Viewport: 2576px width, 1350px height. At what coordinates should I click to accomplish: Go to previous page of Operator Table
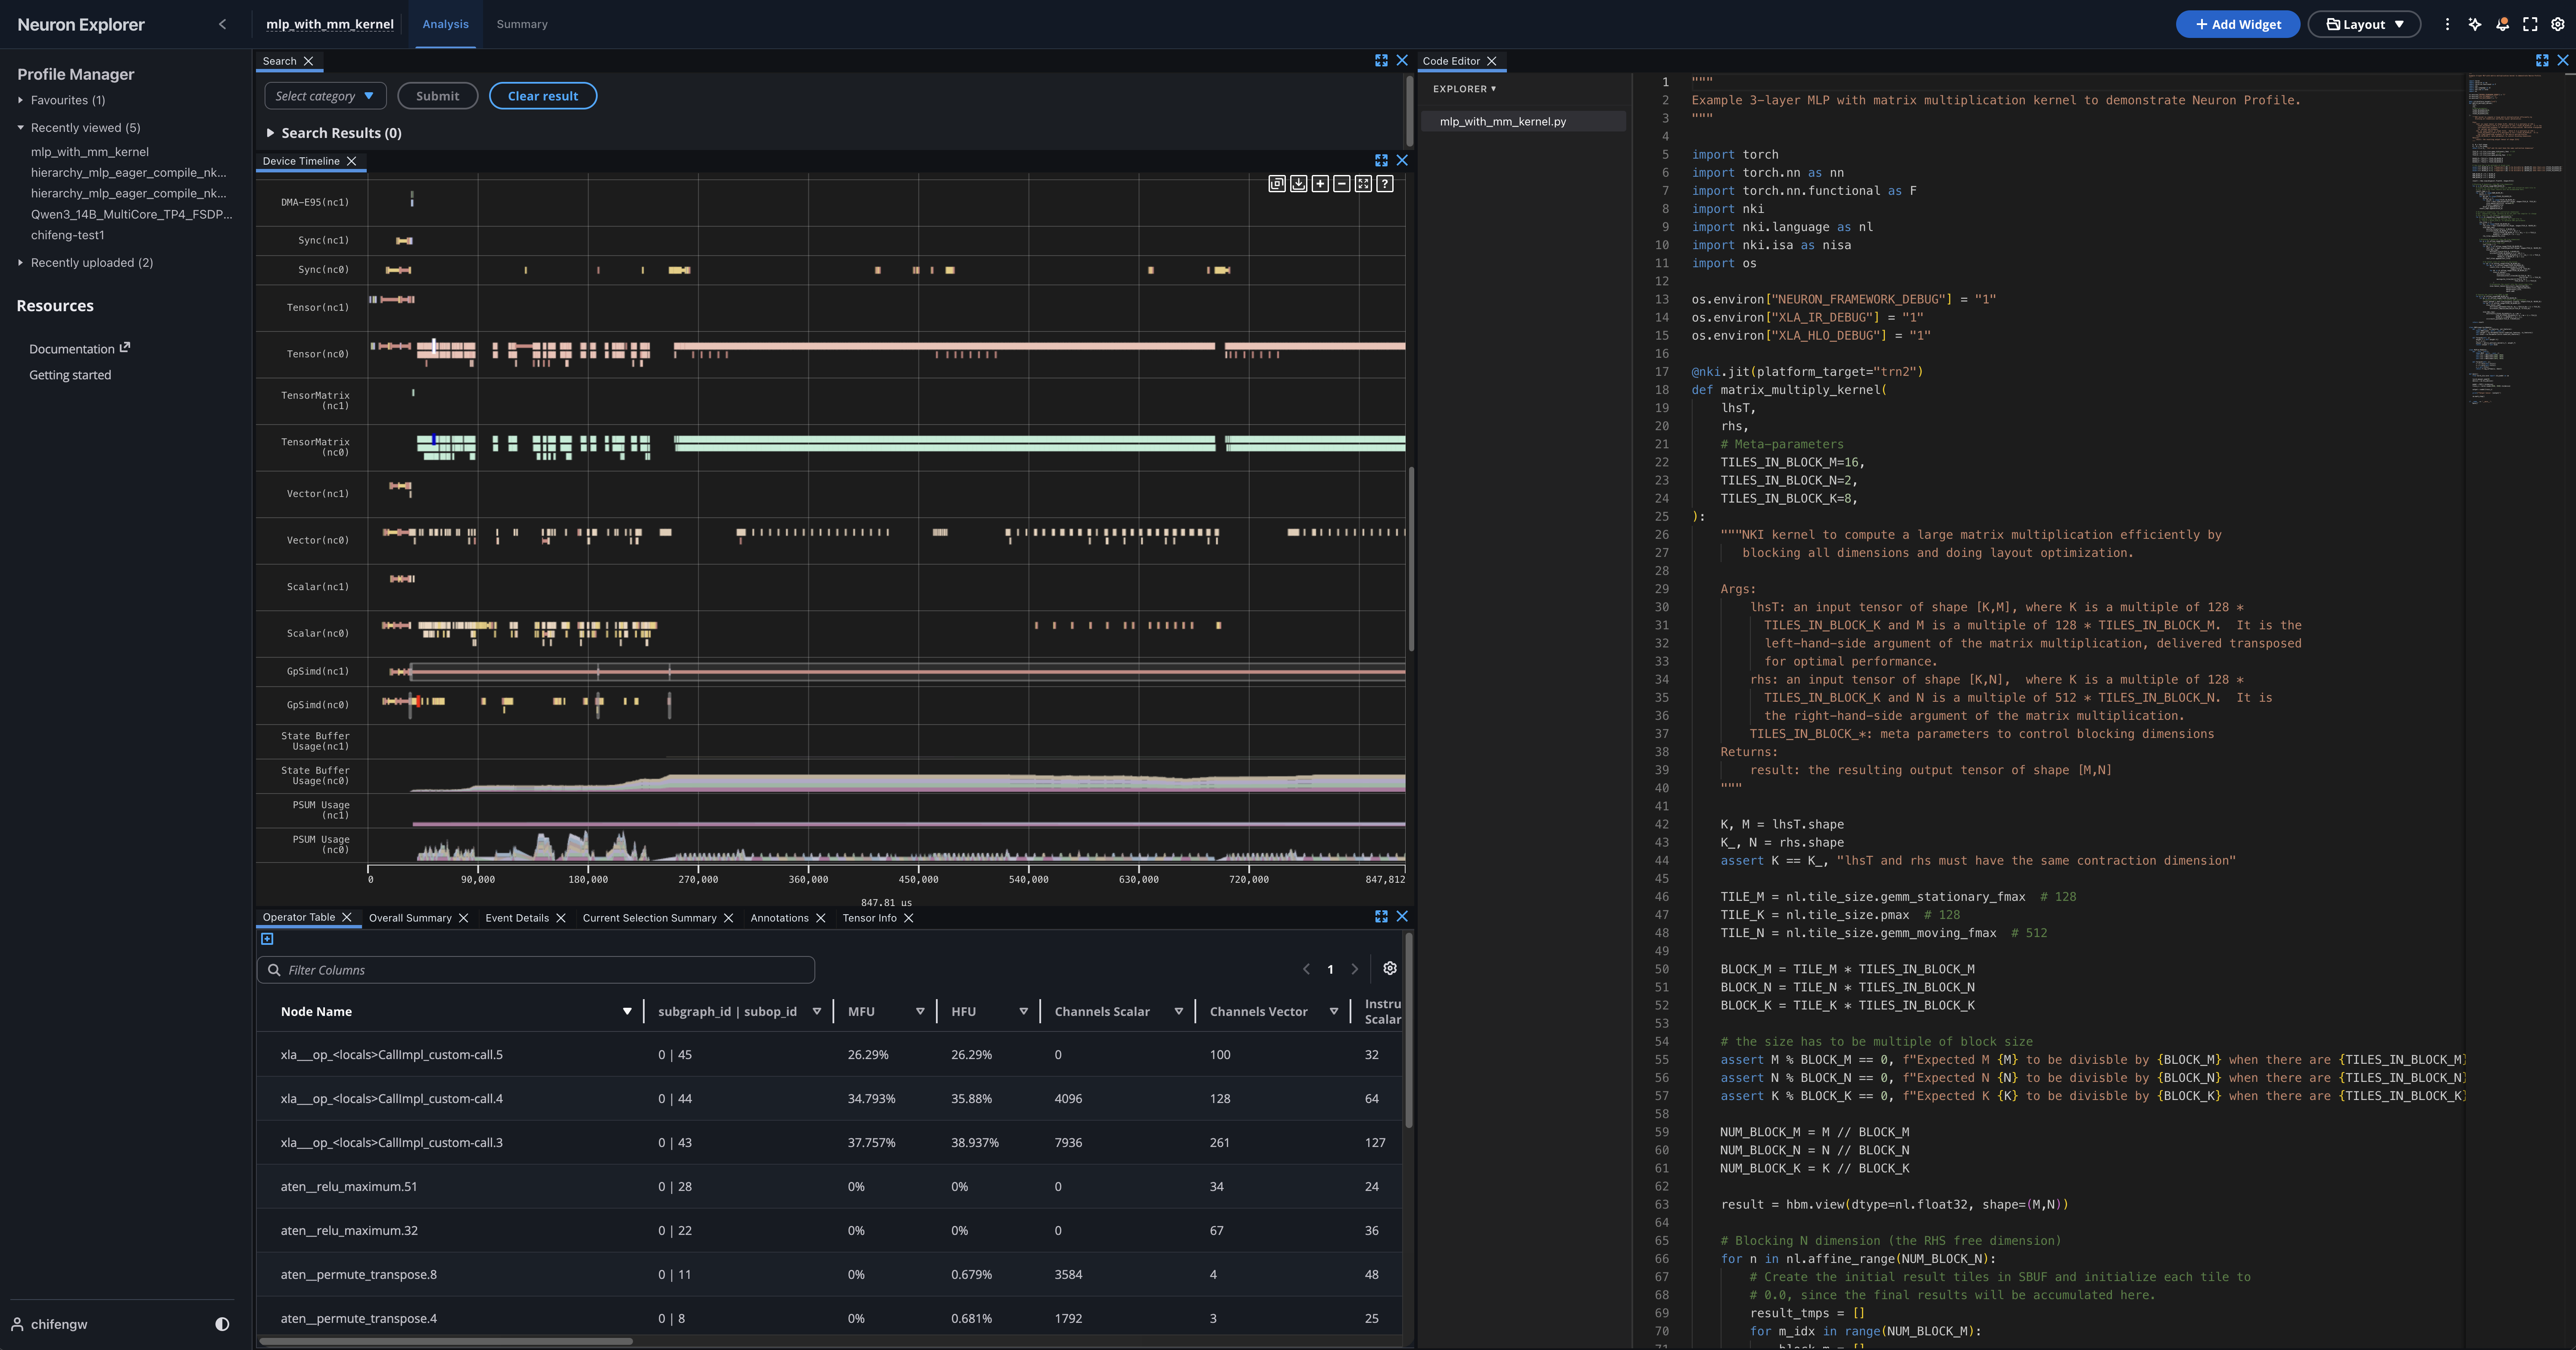1306,969
